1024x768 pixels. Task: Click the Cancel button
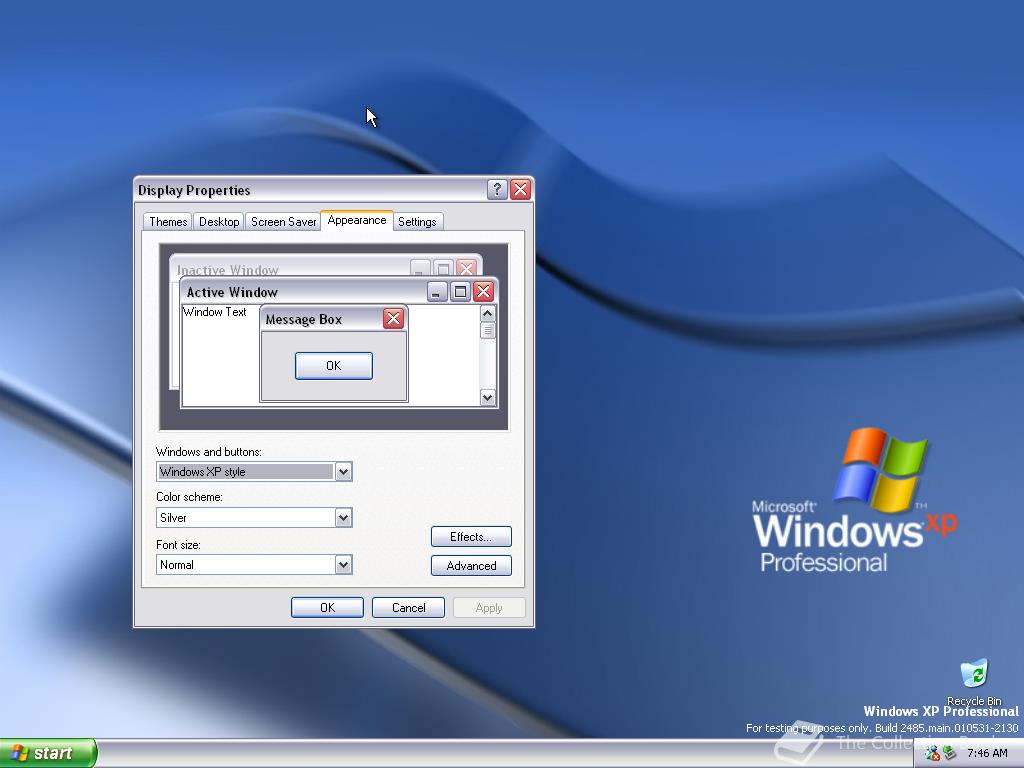coord(408,607)
